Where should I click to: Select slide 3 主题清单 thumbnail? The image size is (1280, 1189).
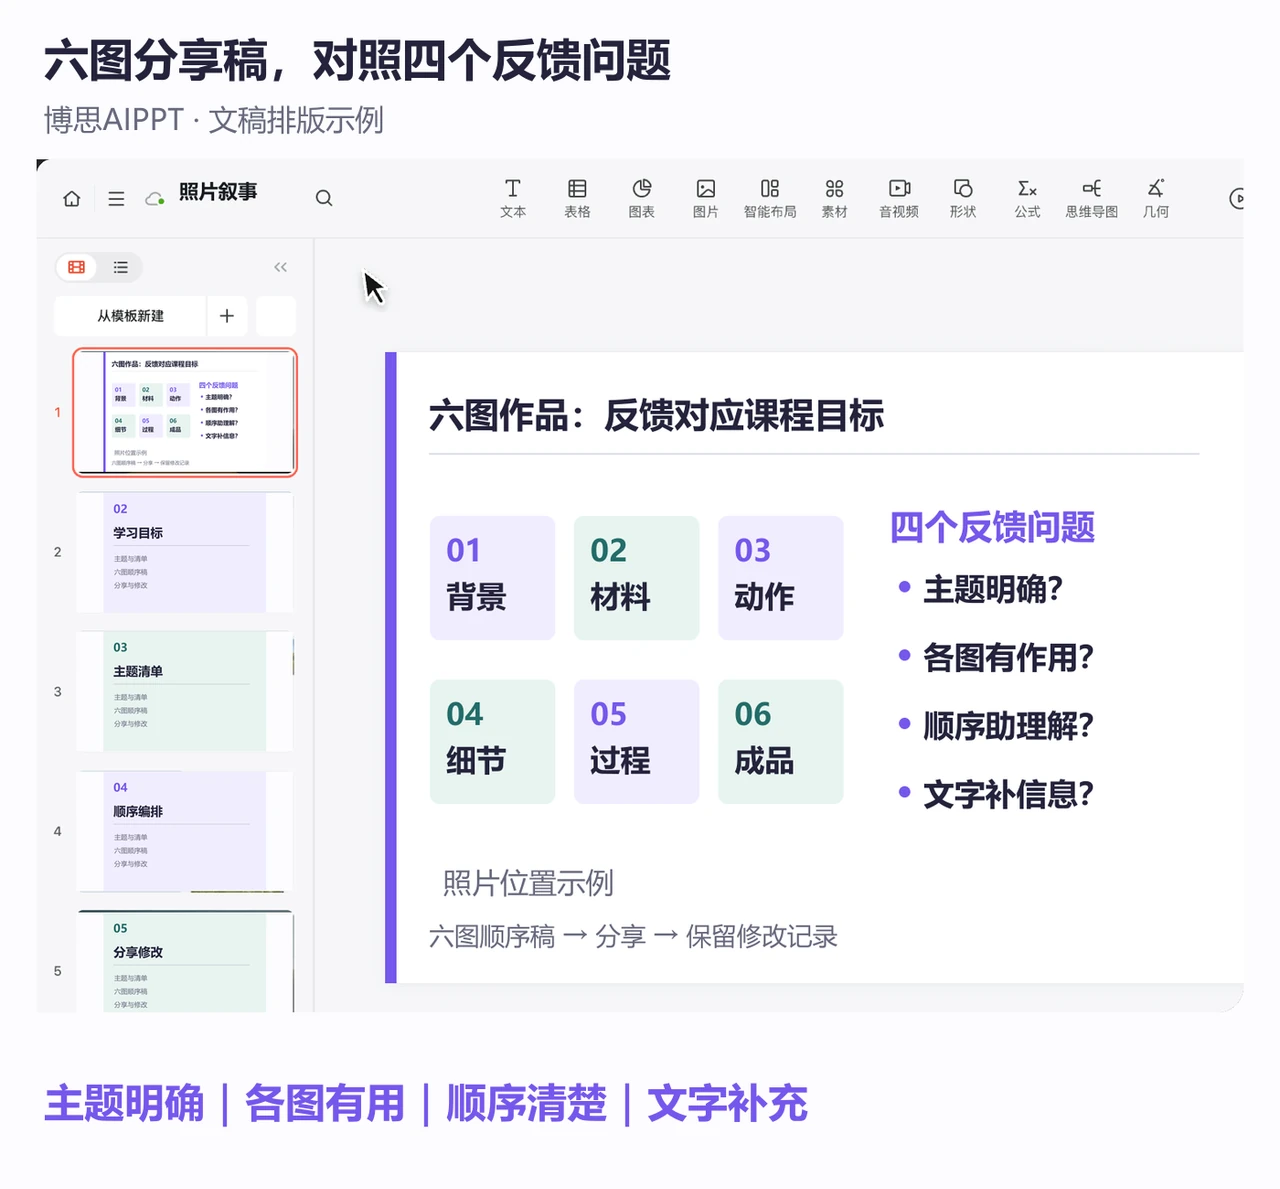(185, 691)
